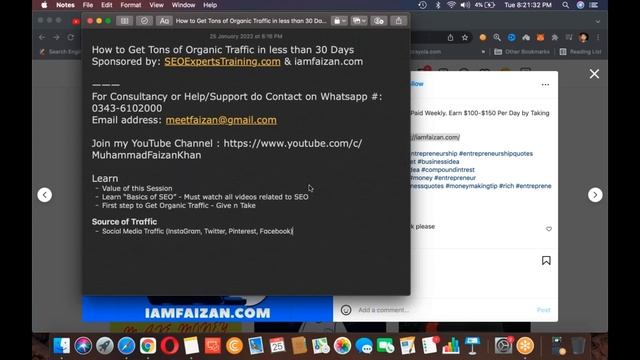Screen dimensions: 640x360
Task: Open Safari from the Dock
Action: coord(126,346)
